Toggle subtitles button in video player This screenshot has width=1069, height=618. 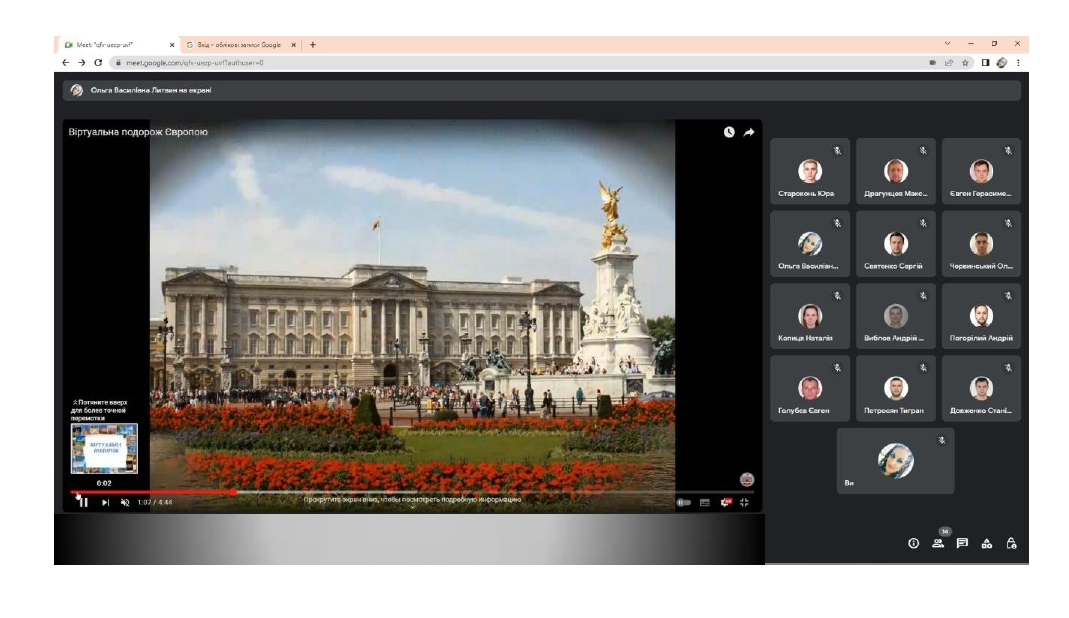click(705, 503)
